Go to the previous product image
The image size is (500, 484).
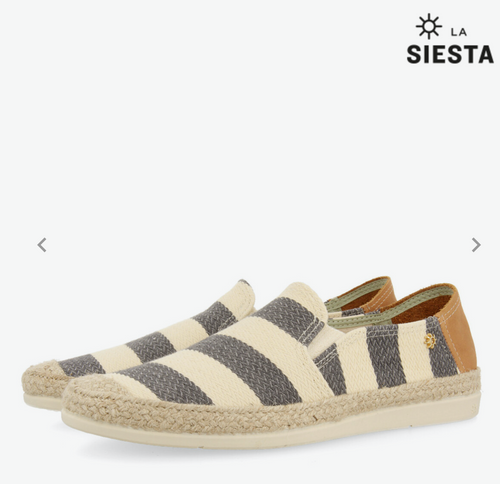click(x=42, y=245)
